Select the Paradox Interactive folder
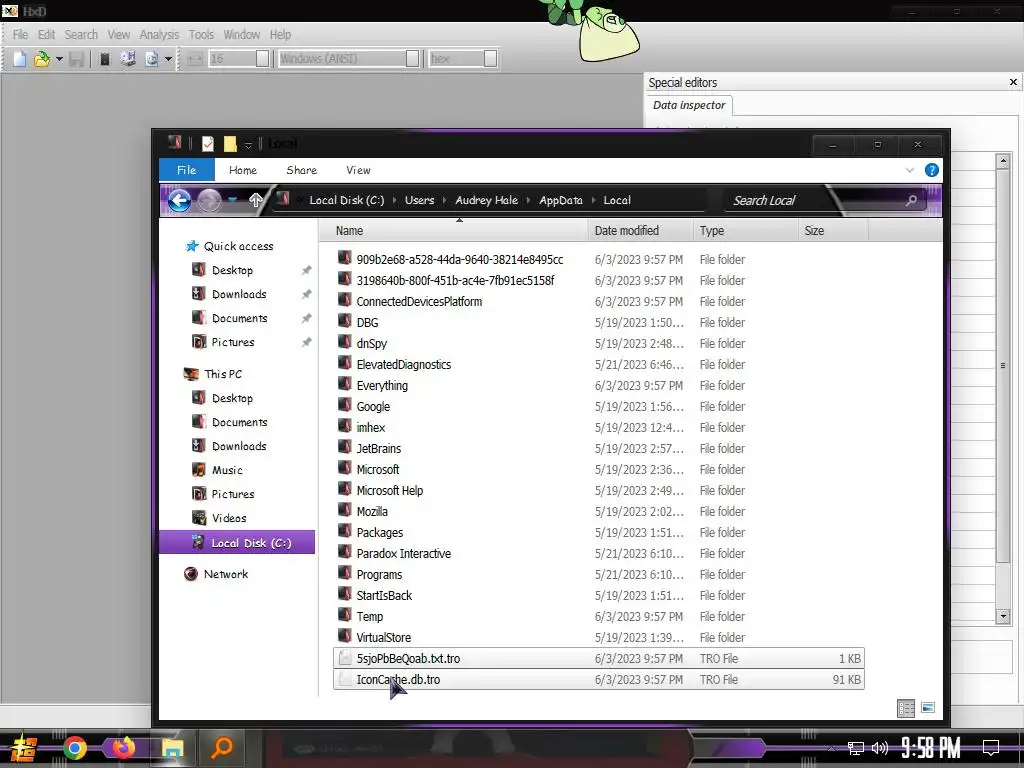Screen dimensions: 1024x768 pyautogui.click(x=404, y=554)
